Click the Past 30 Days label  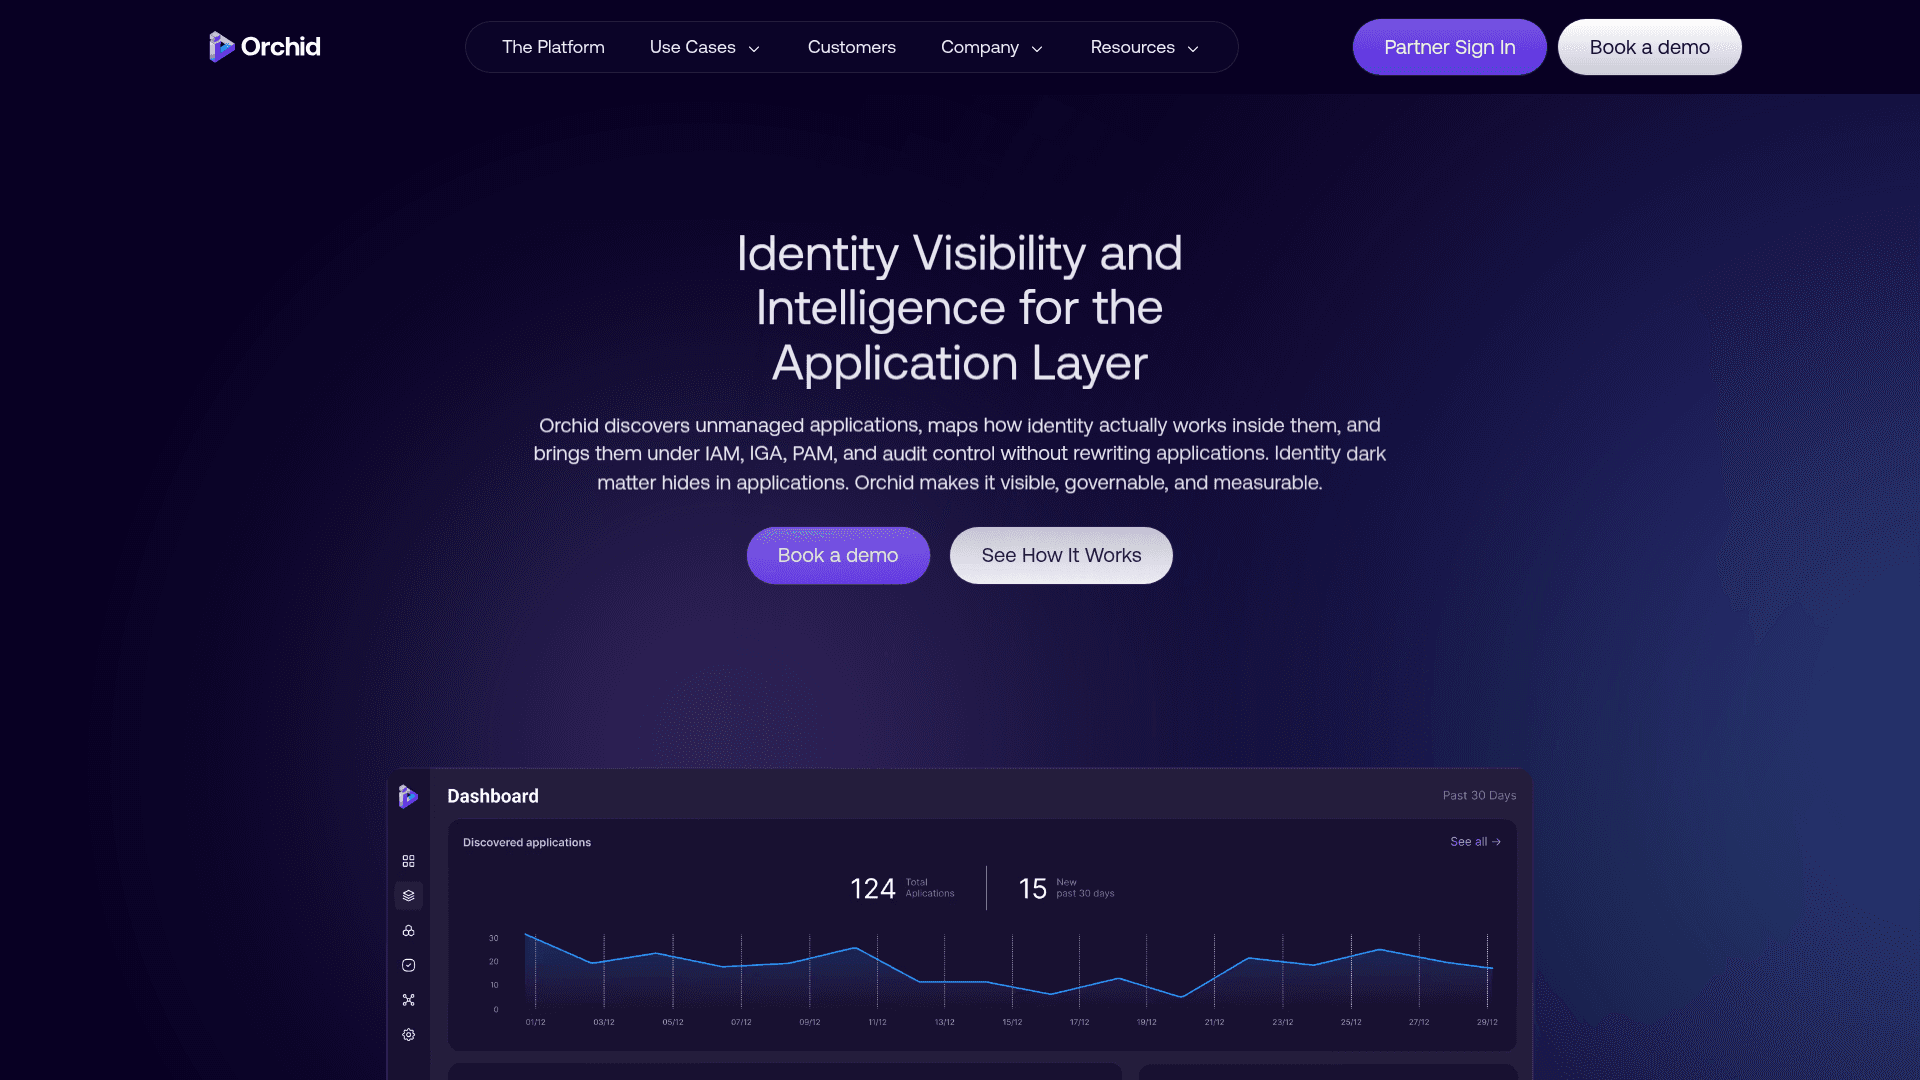[1479, 796]
